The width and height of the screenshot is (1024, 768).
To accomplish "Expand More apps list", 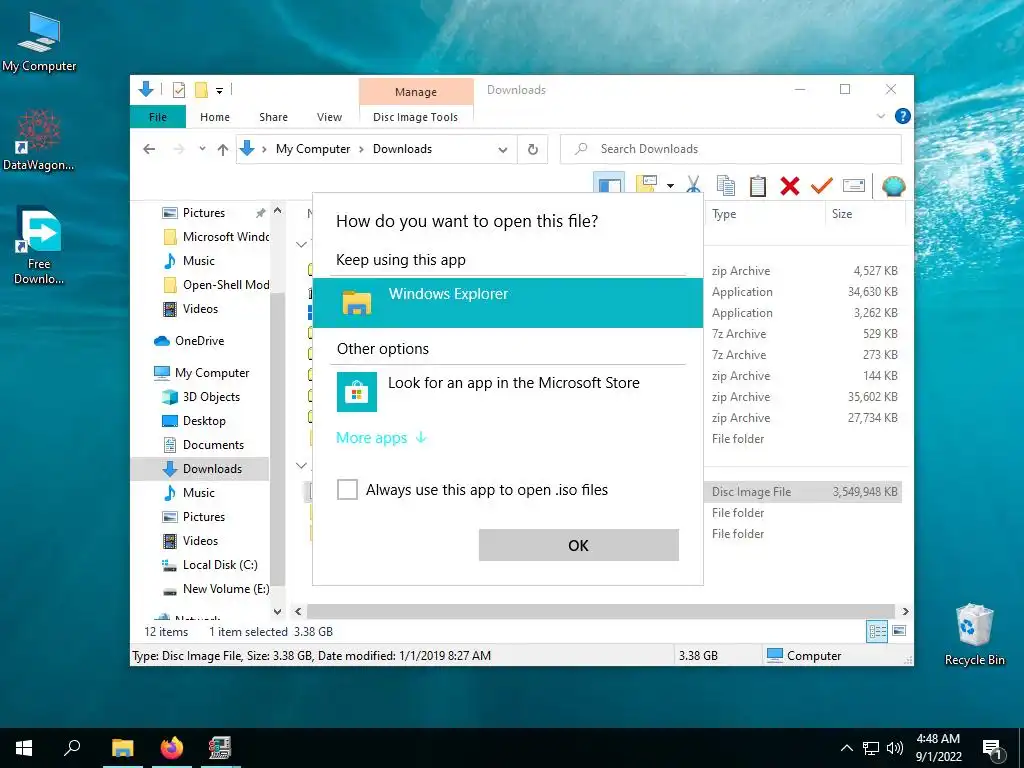I will pos(381,438).
